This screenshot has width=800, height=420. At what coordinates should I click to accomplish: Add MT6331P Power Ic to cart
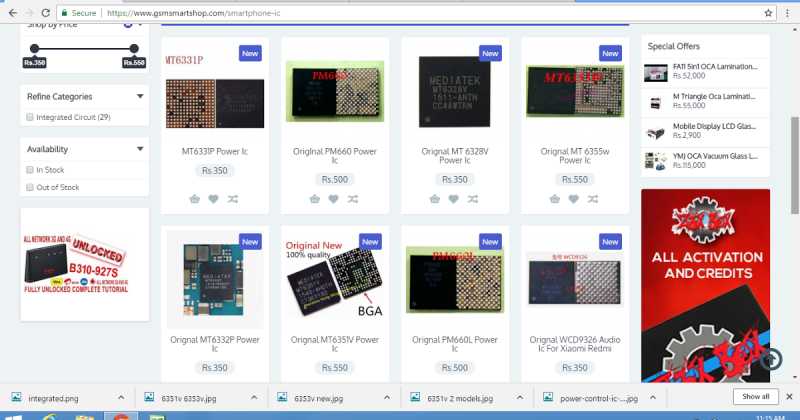pos(194,199)
